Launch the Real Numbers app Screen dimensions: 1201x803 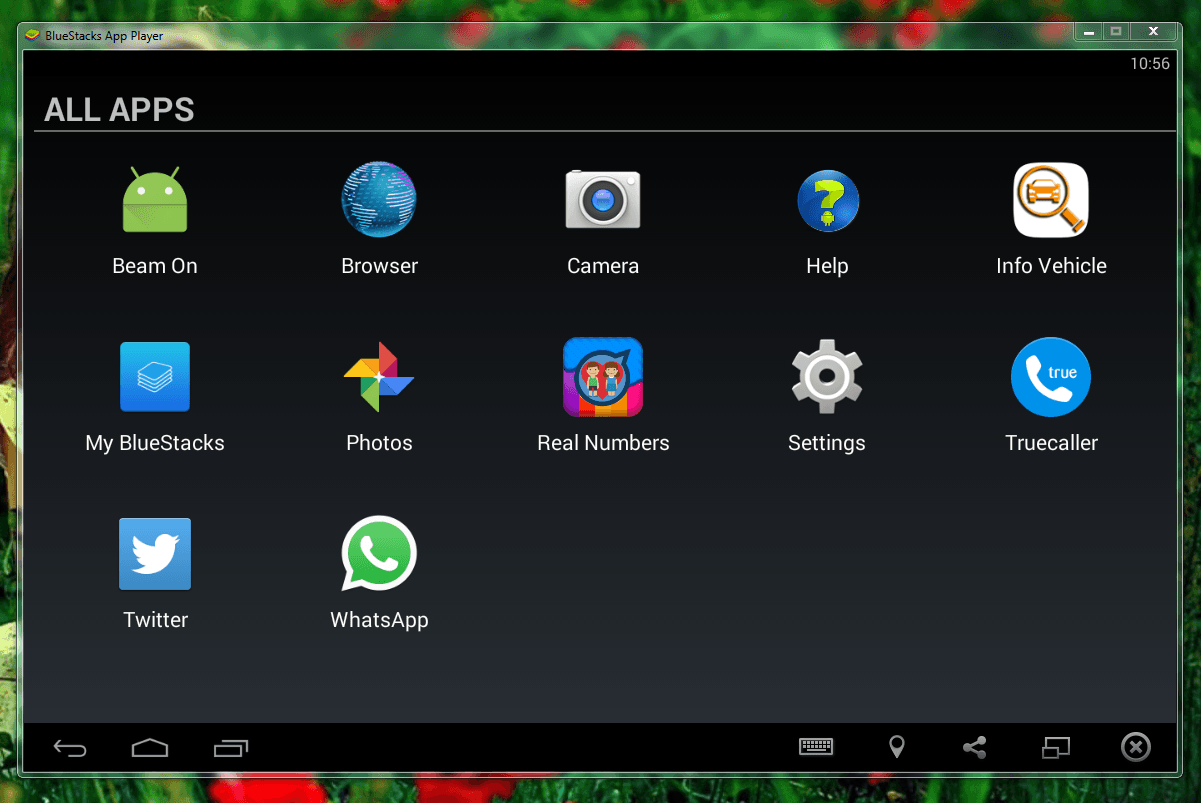[x=603, y=377]
